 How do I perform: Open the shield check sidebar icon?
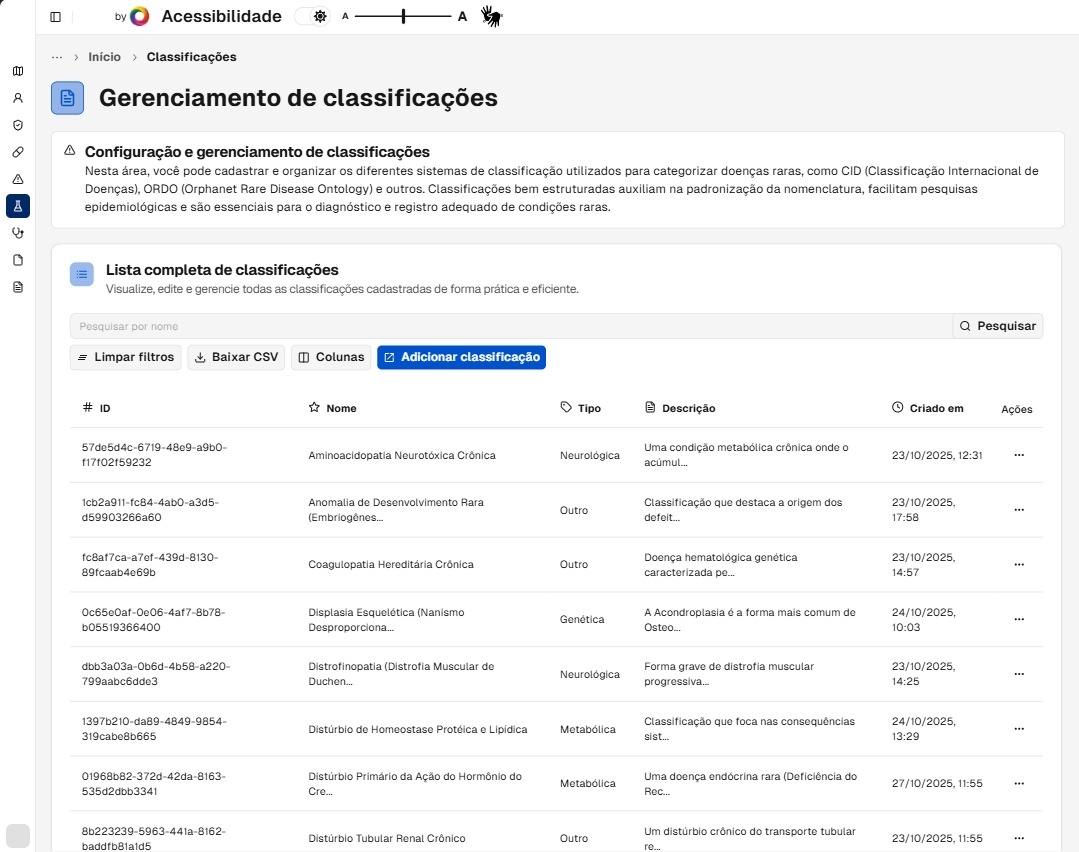coord(17,125)
